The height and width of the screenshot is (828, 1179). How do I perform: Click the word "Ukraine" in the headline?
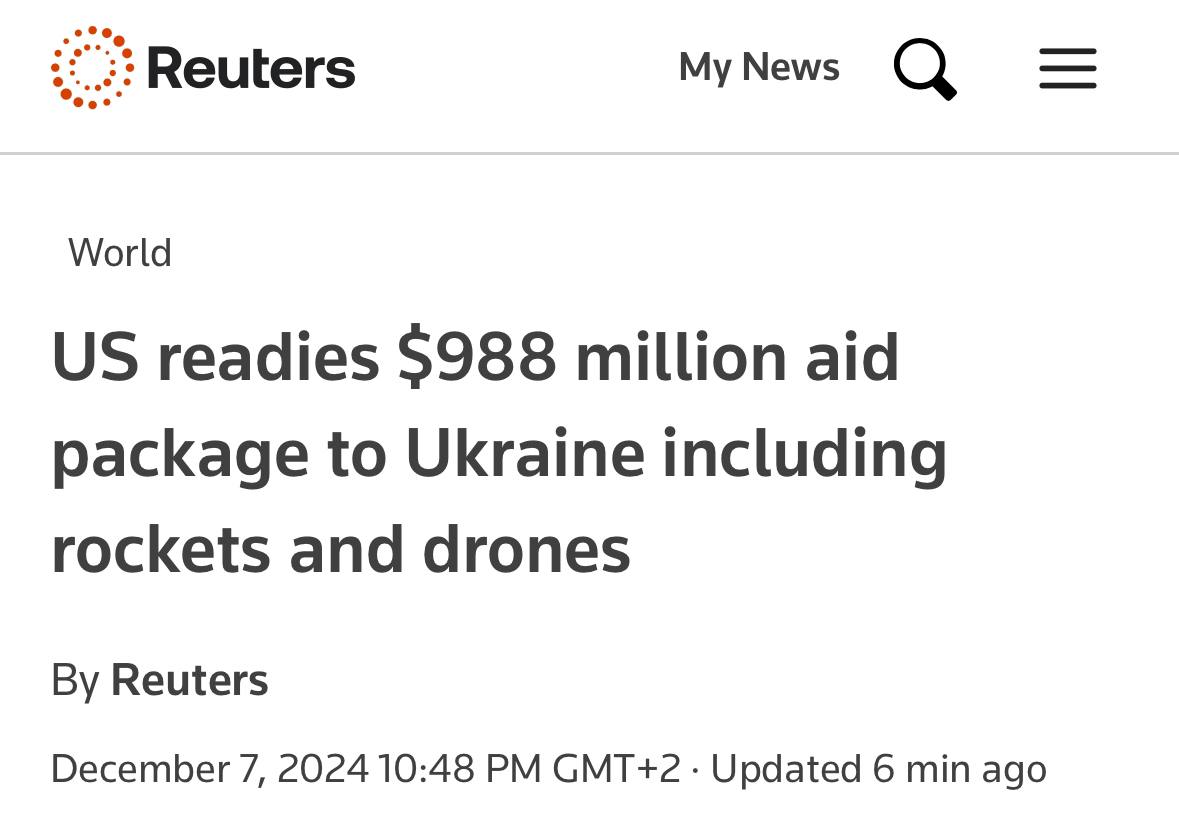point(525,453)
